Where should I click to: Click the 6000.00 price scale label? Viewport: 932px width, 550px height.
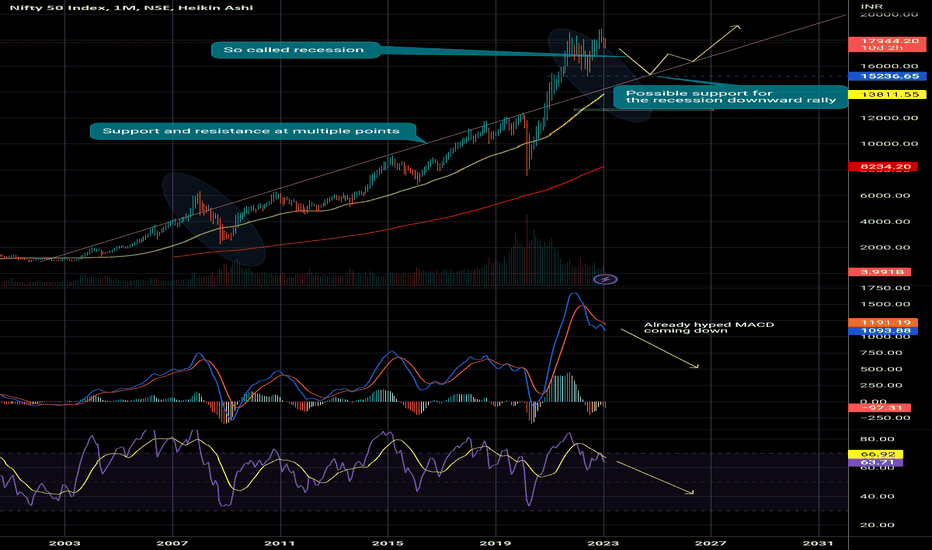coord(886,196)
